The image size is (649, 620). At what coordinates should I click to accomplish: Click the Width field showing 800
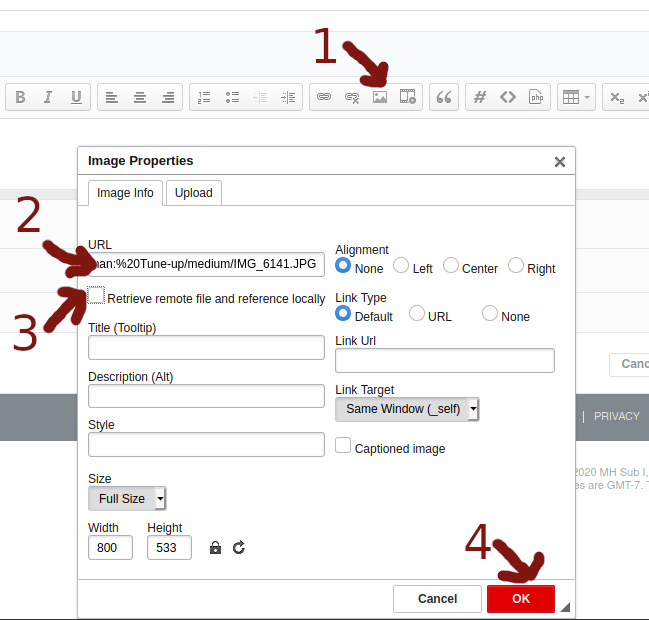(x=110, y=548)
